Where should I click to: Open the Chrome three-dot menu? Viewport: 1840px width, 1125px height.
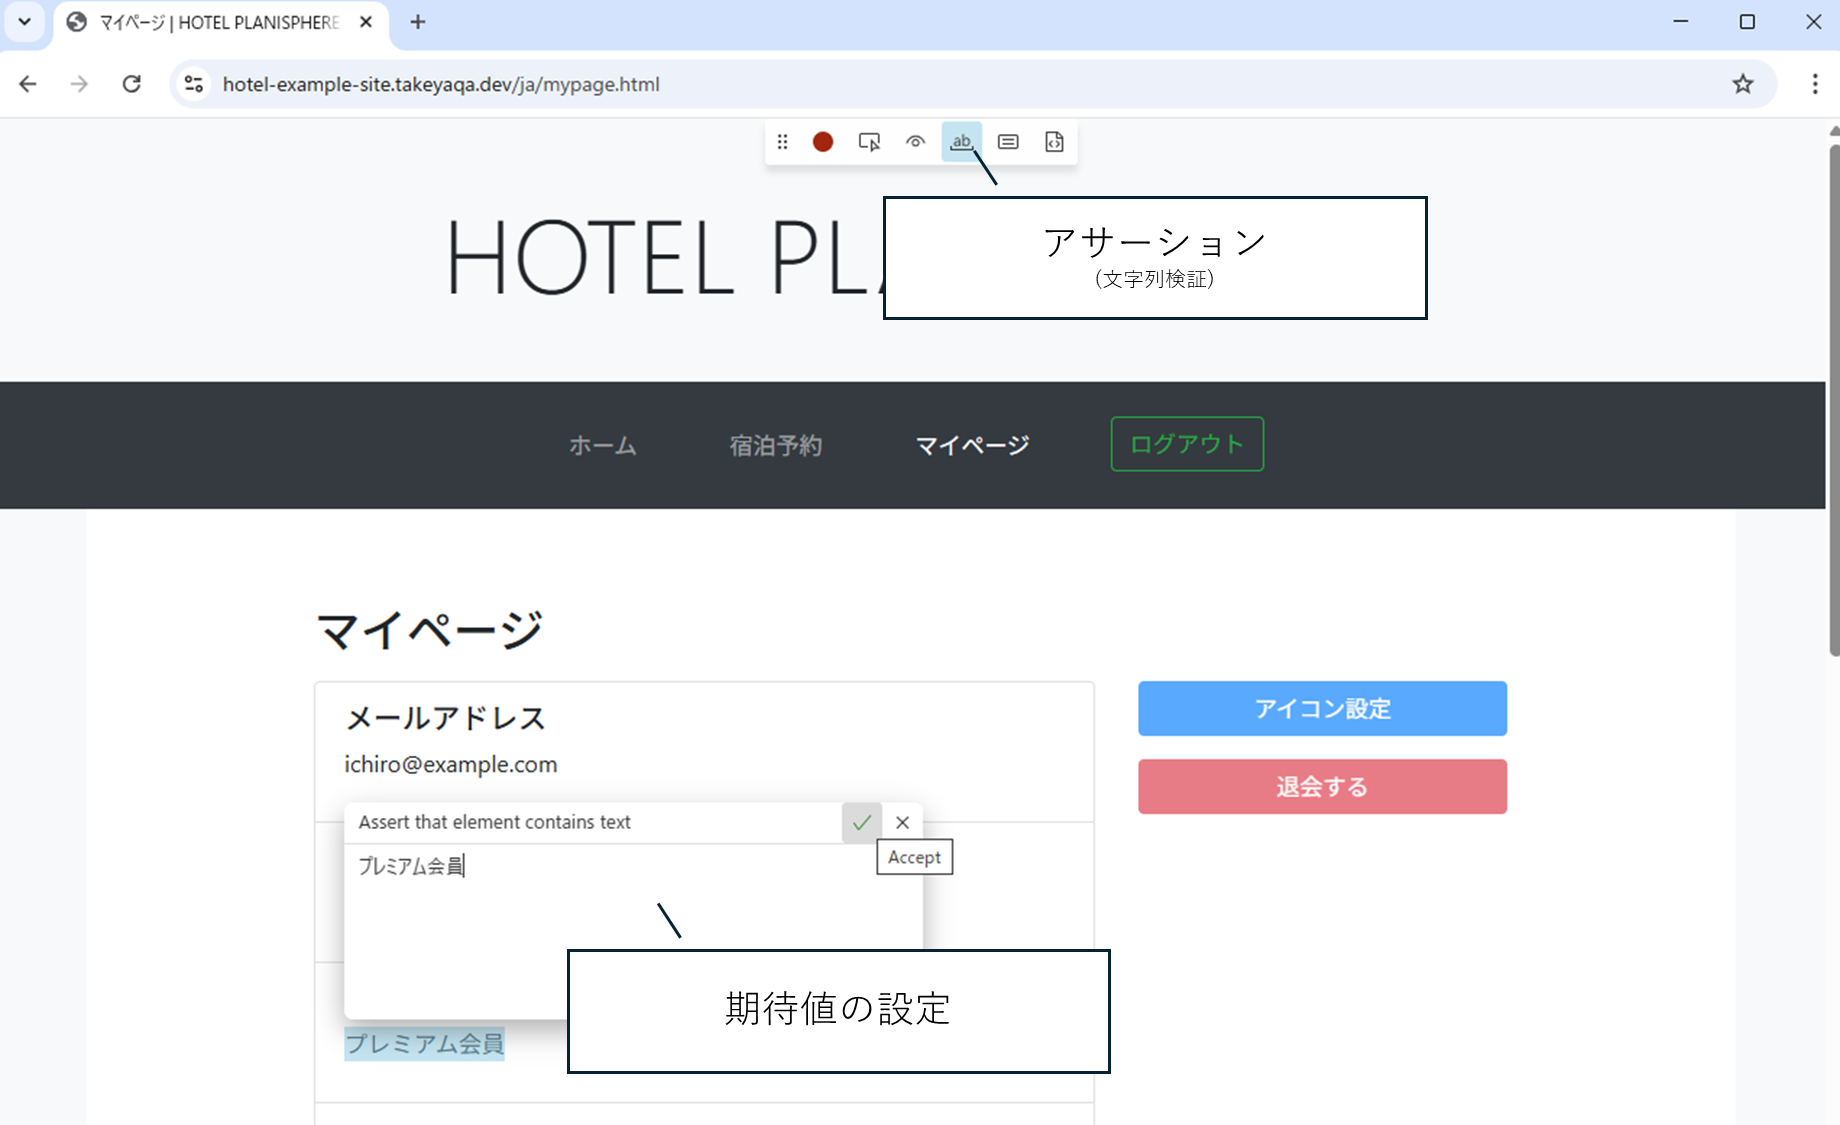(x=1815, y=84)
